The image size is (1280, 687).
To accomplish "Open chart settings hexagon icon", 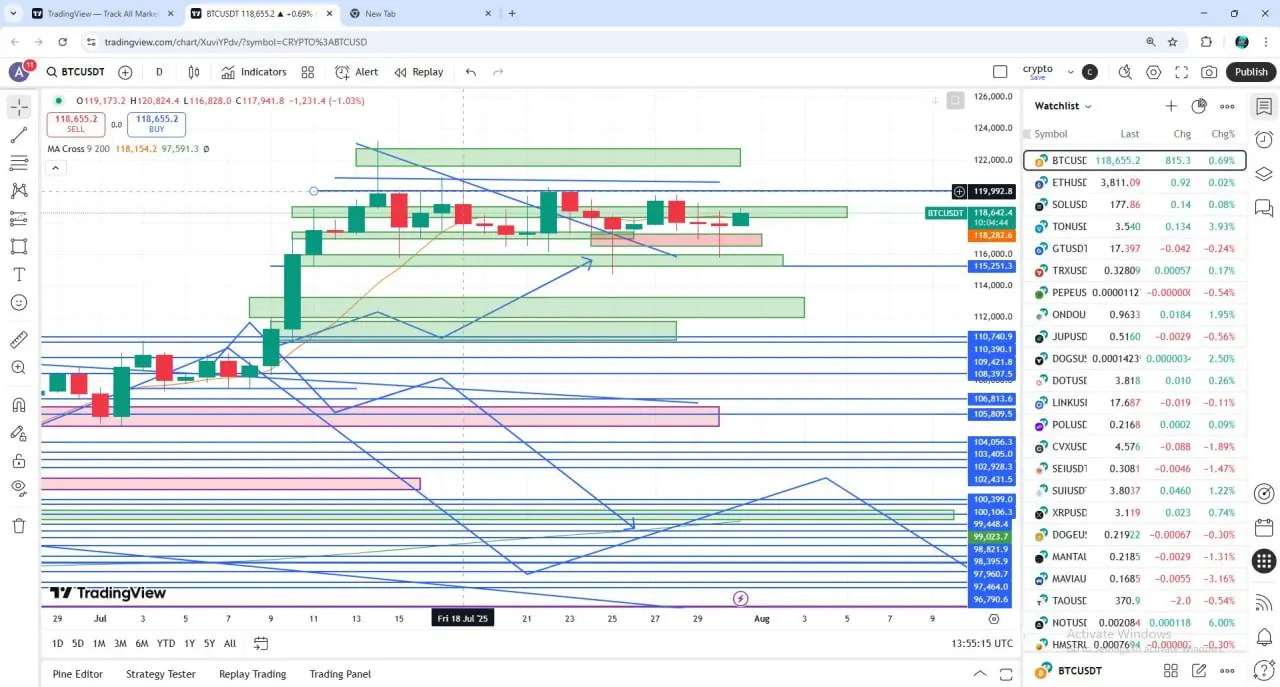I will [x=1154, y=72].
